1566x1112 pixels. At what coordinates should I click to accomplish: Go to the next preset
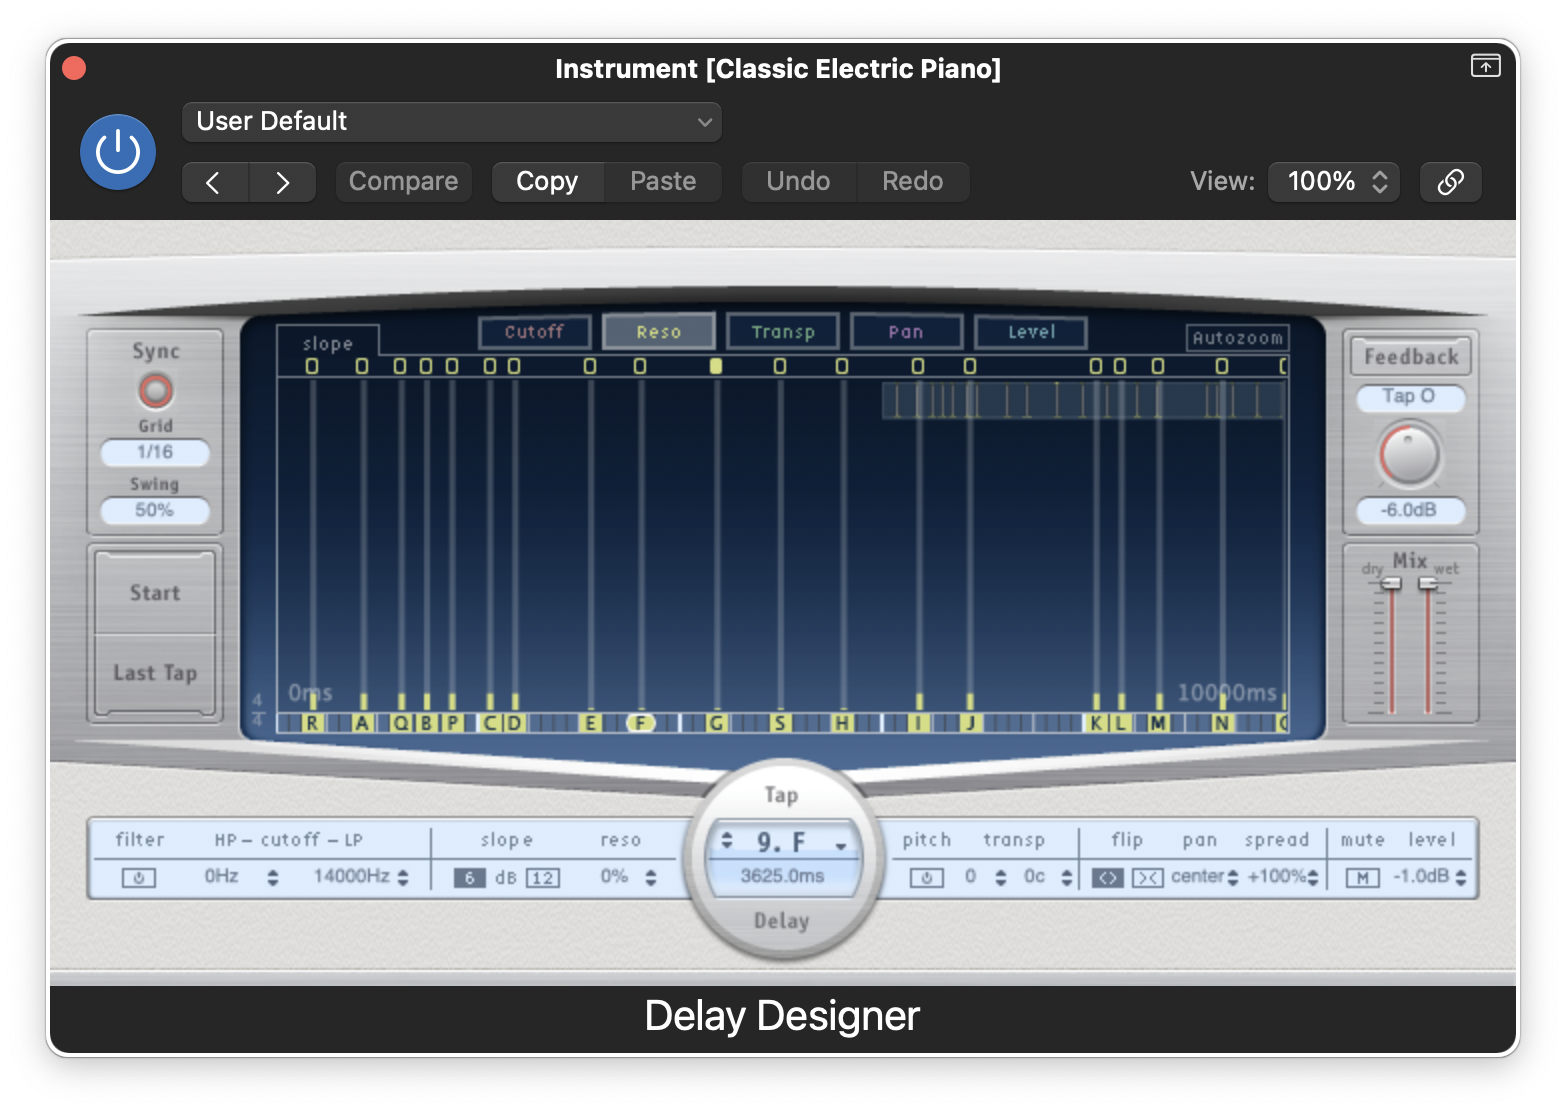[283, 182]
